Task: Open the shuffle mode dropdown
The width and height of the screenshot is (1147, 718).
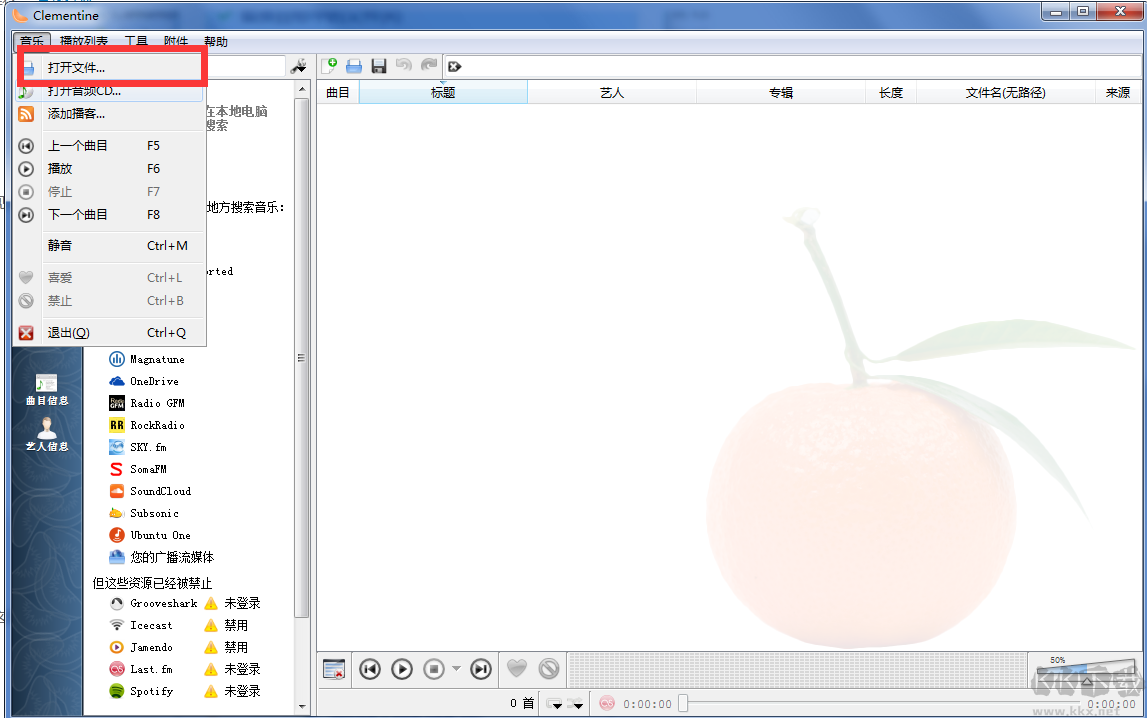Action: tap(577, 703)
